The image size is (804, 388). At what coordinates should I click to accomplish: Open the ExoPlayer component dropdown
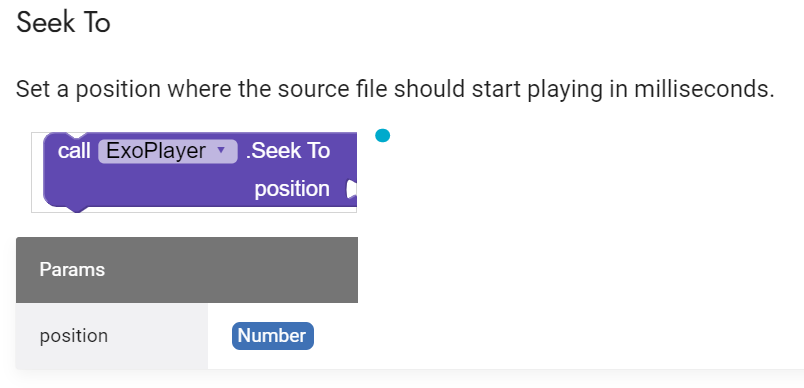pyautogui.click(x=168, y=151)
